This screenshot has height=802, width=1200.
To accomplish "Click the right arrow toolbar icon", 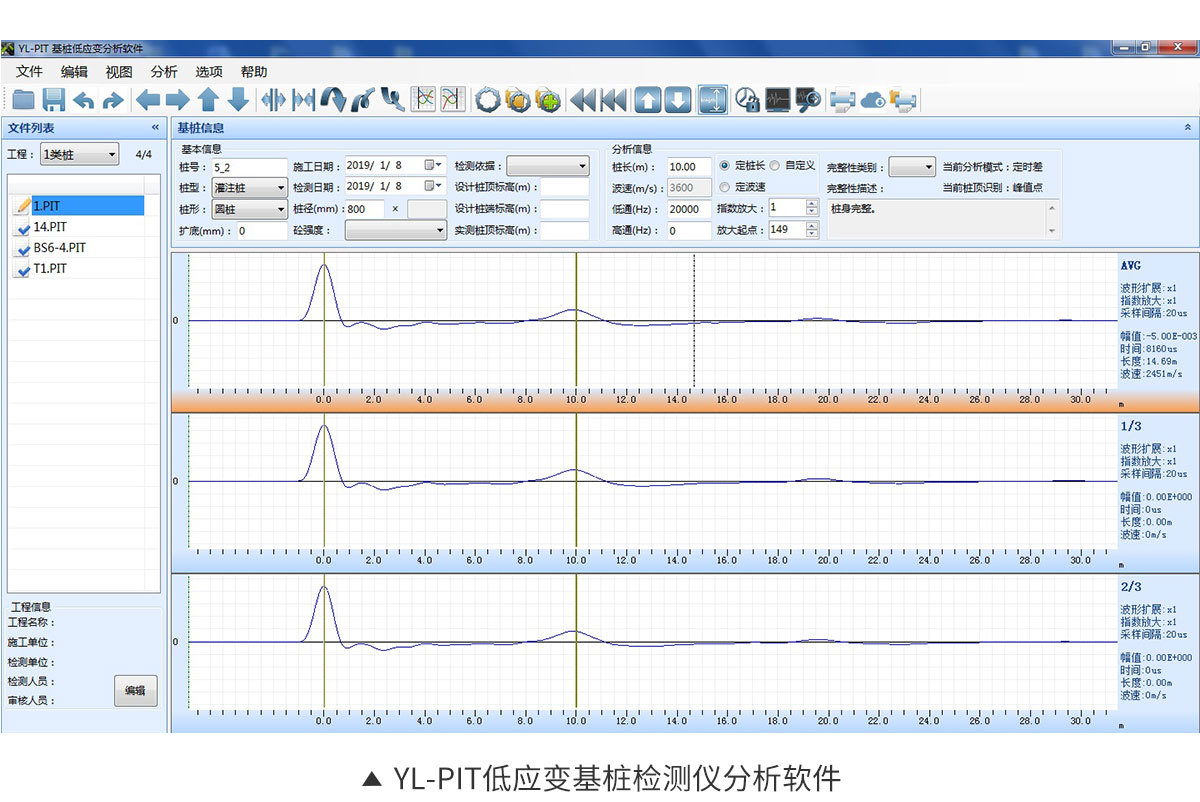I will [178, 99].
